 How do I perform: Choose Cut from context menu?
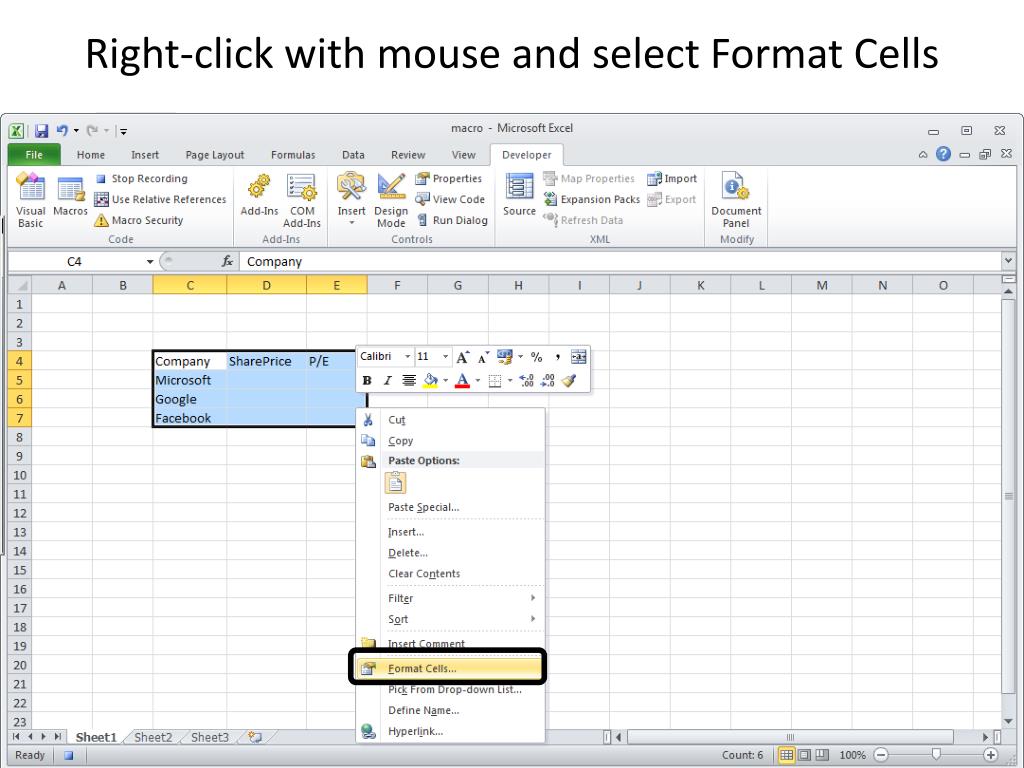point(451,420)
